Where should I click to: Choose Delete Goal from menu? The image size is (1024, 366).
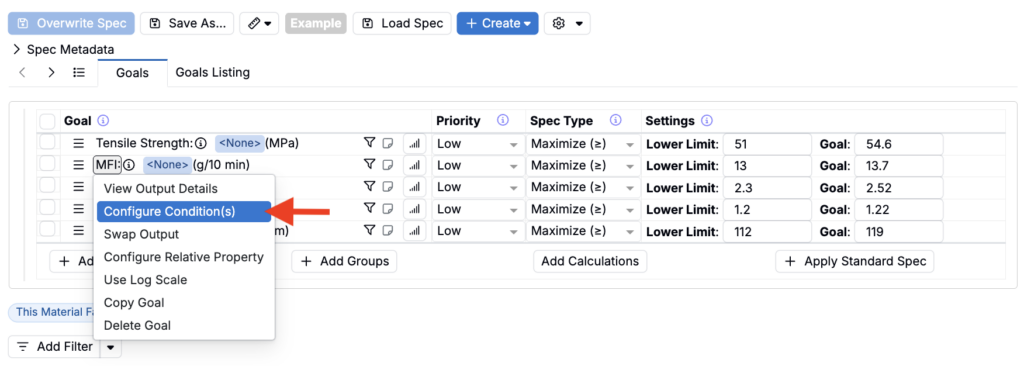click(184, 325)
